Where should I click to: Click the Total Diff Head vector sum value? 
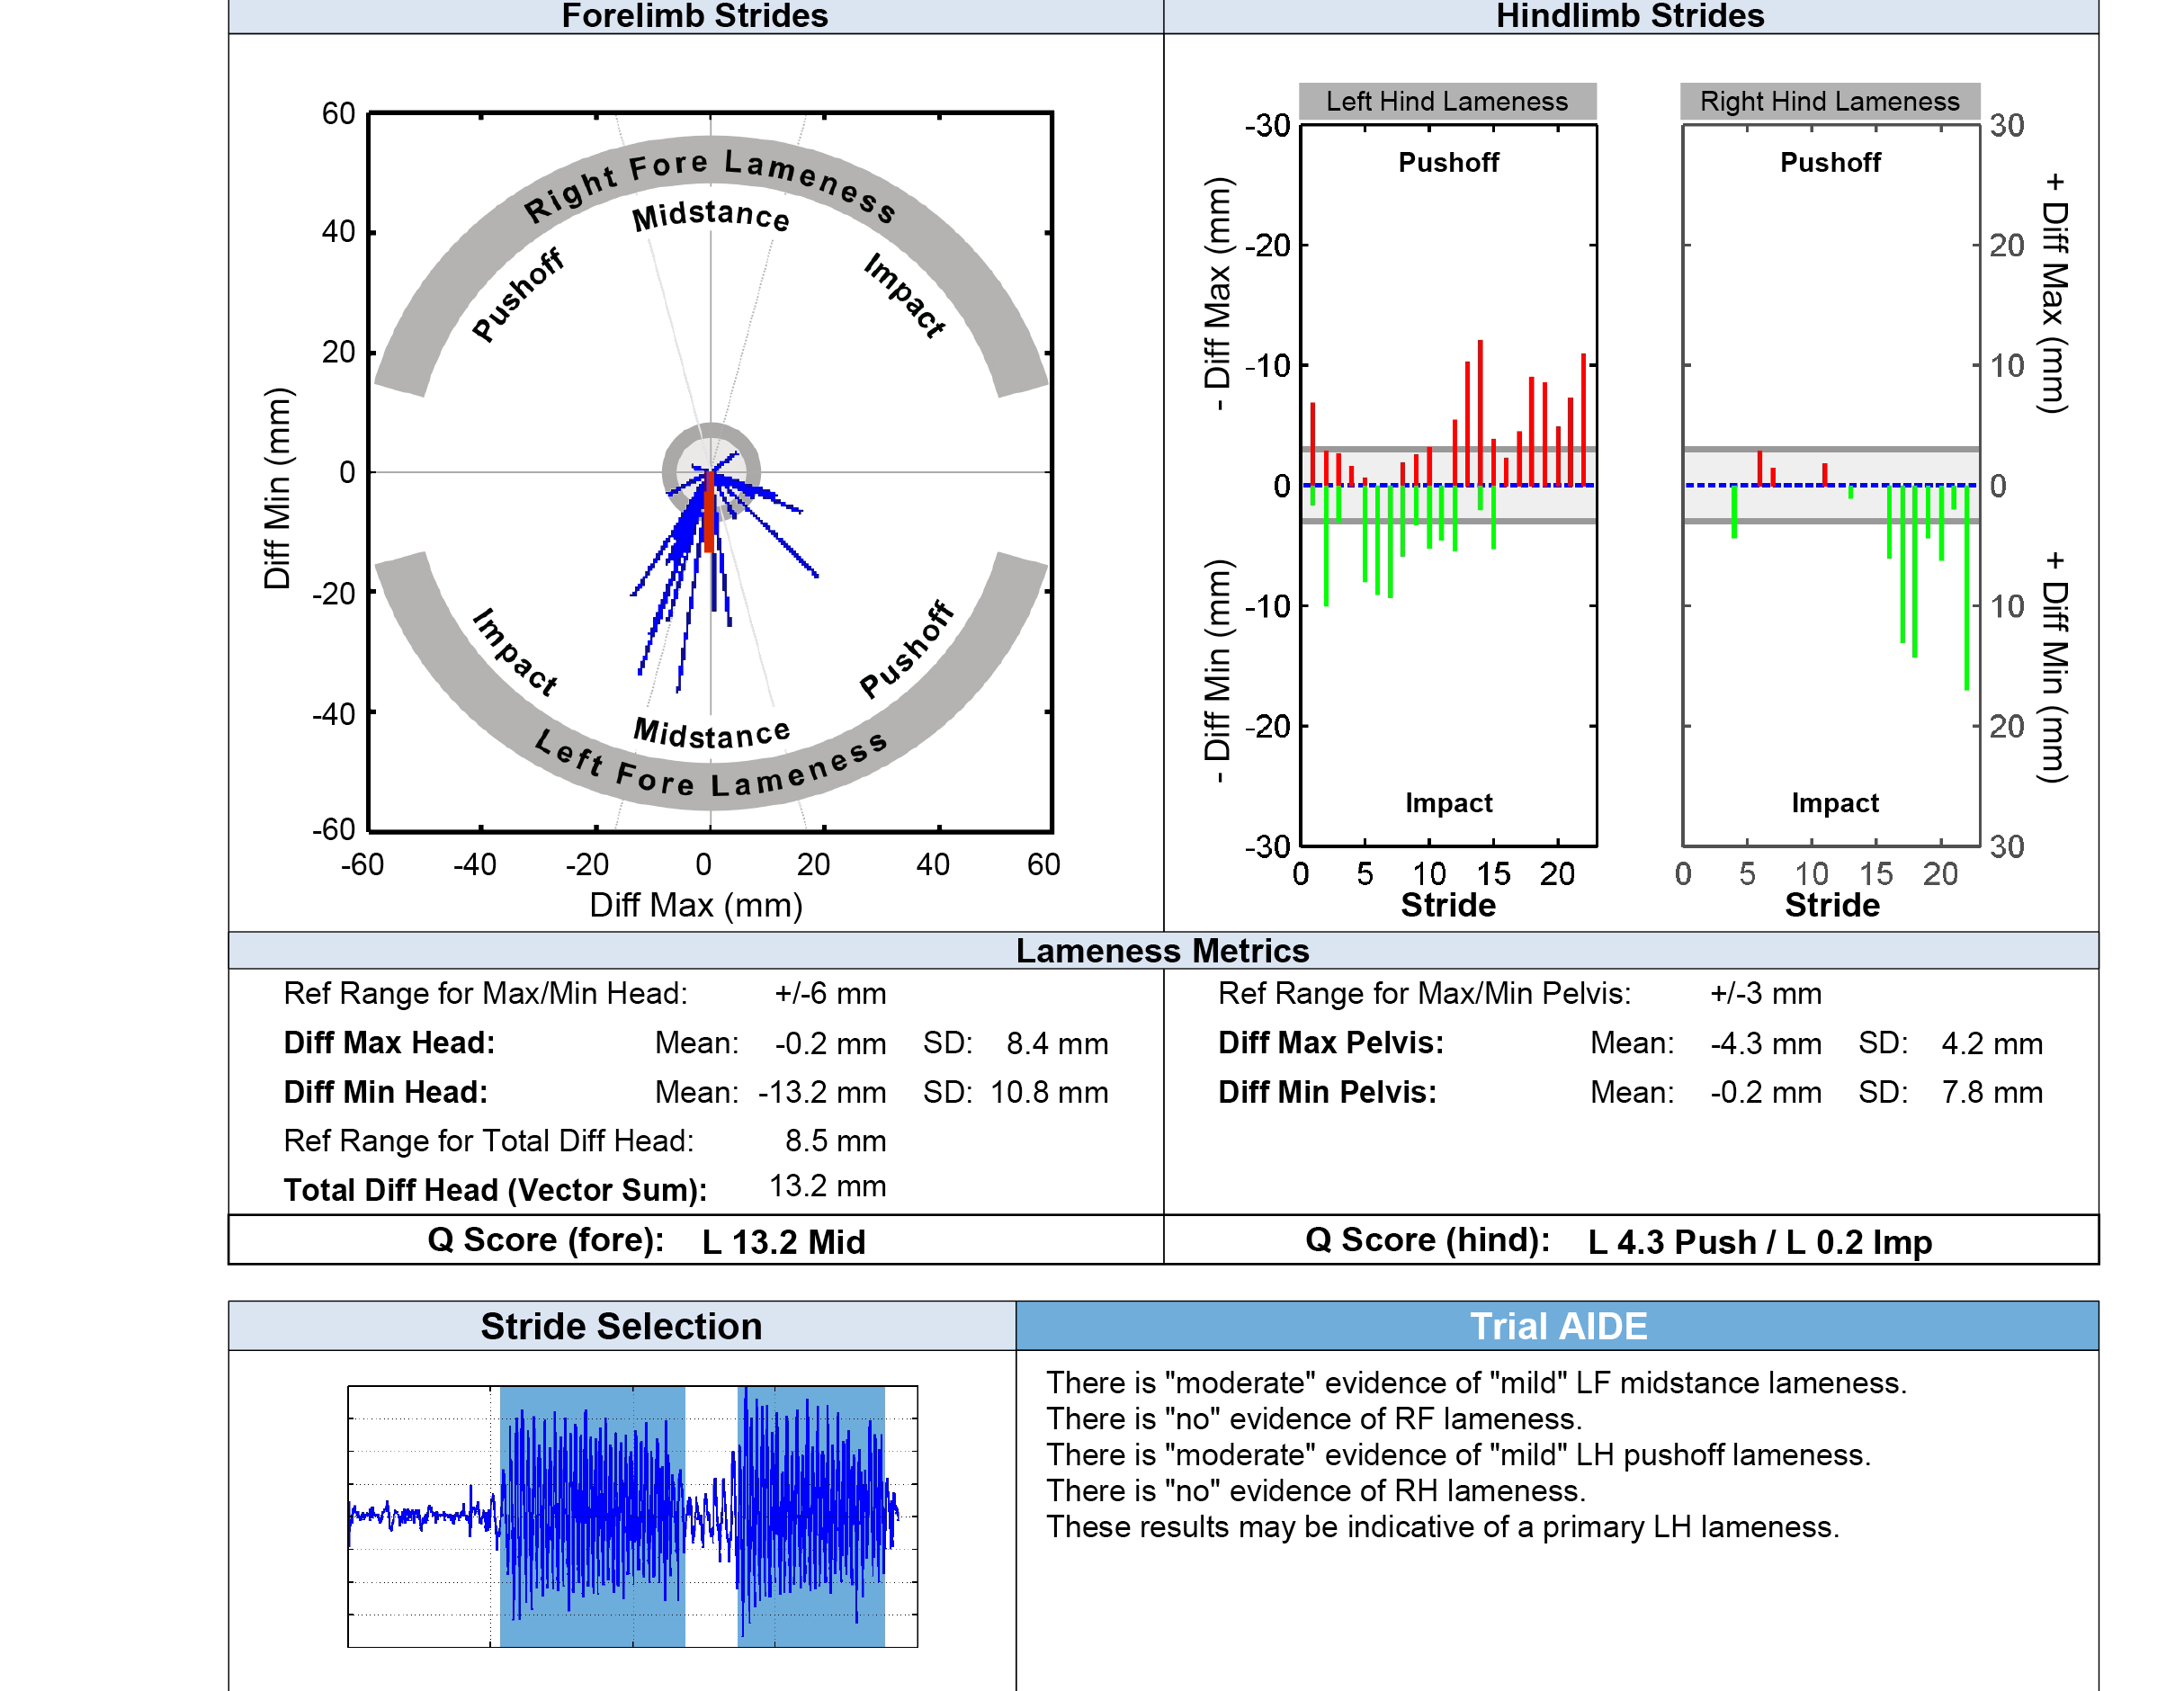click(826, 1187)
